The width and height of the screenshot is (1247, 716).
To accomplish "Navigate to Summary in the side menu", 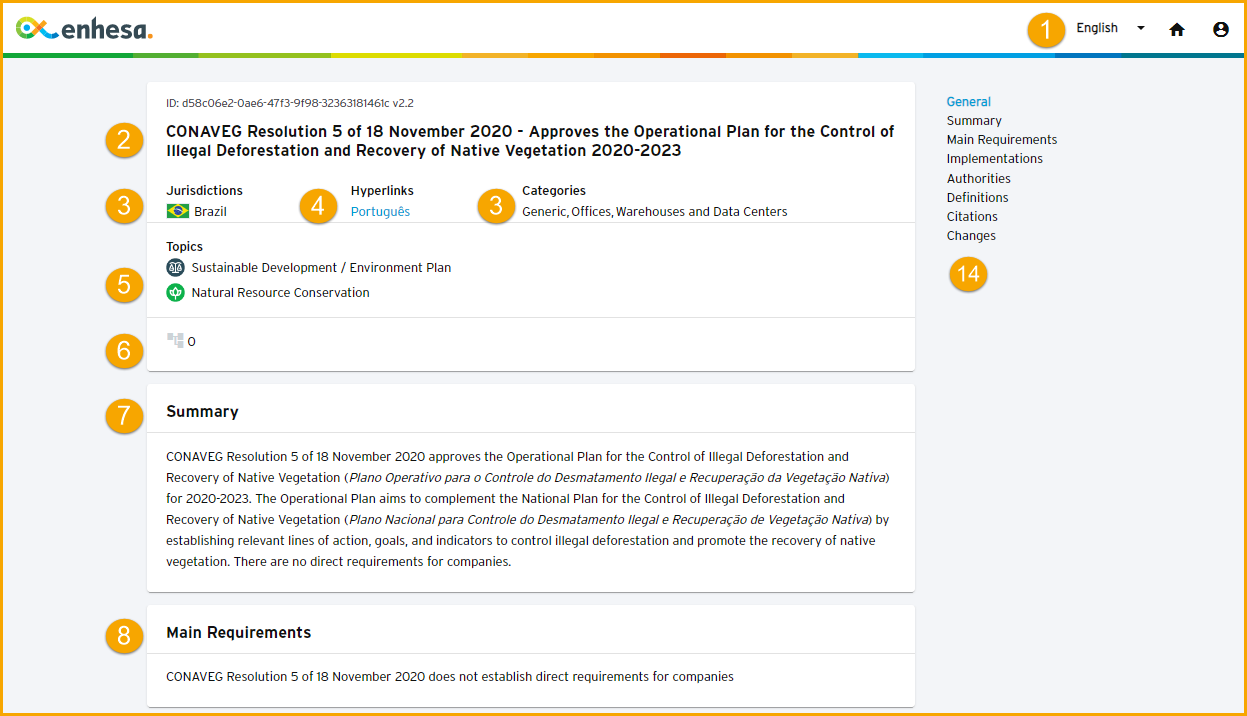I will (x=974, y=121).
